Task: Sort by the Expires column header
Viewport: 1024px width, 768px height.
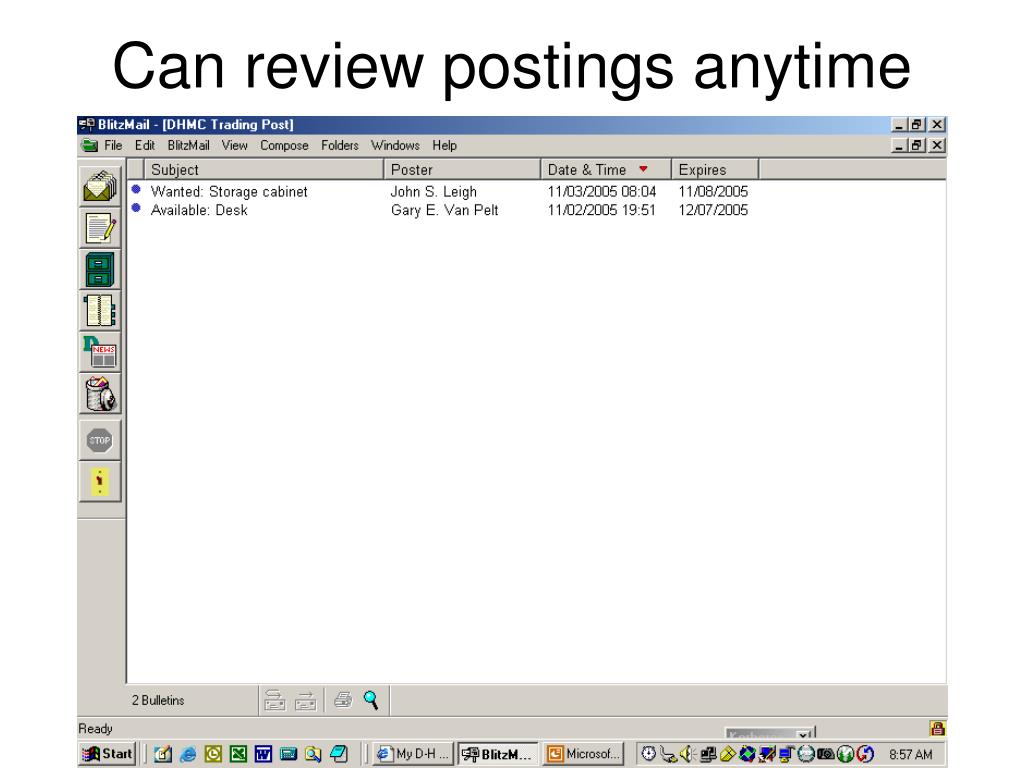Action: click(x=715, y=169)
